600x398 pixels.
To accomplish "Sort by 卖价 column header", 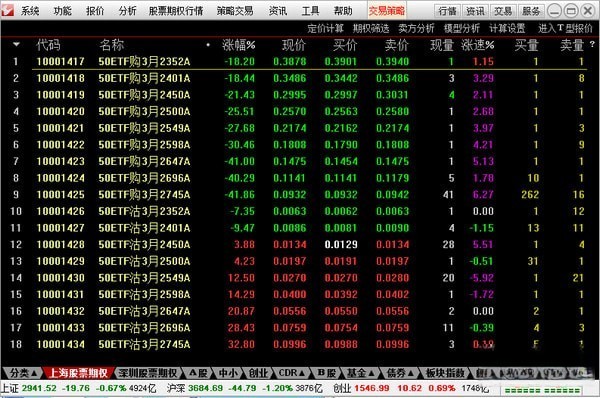I will coord(396,45).
